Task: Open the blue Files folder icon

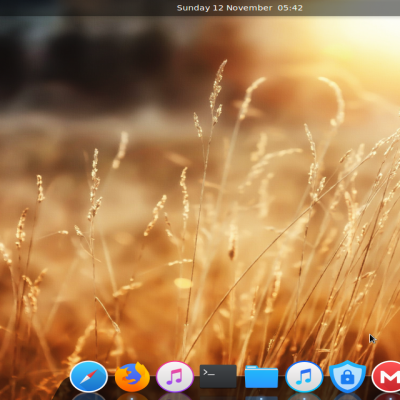Action: coord(261,377)
